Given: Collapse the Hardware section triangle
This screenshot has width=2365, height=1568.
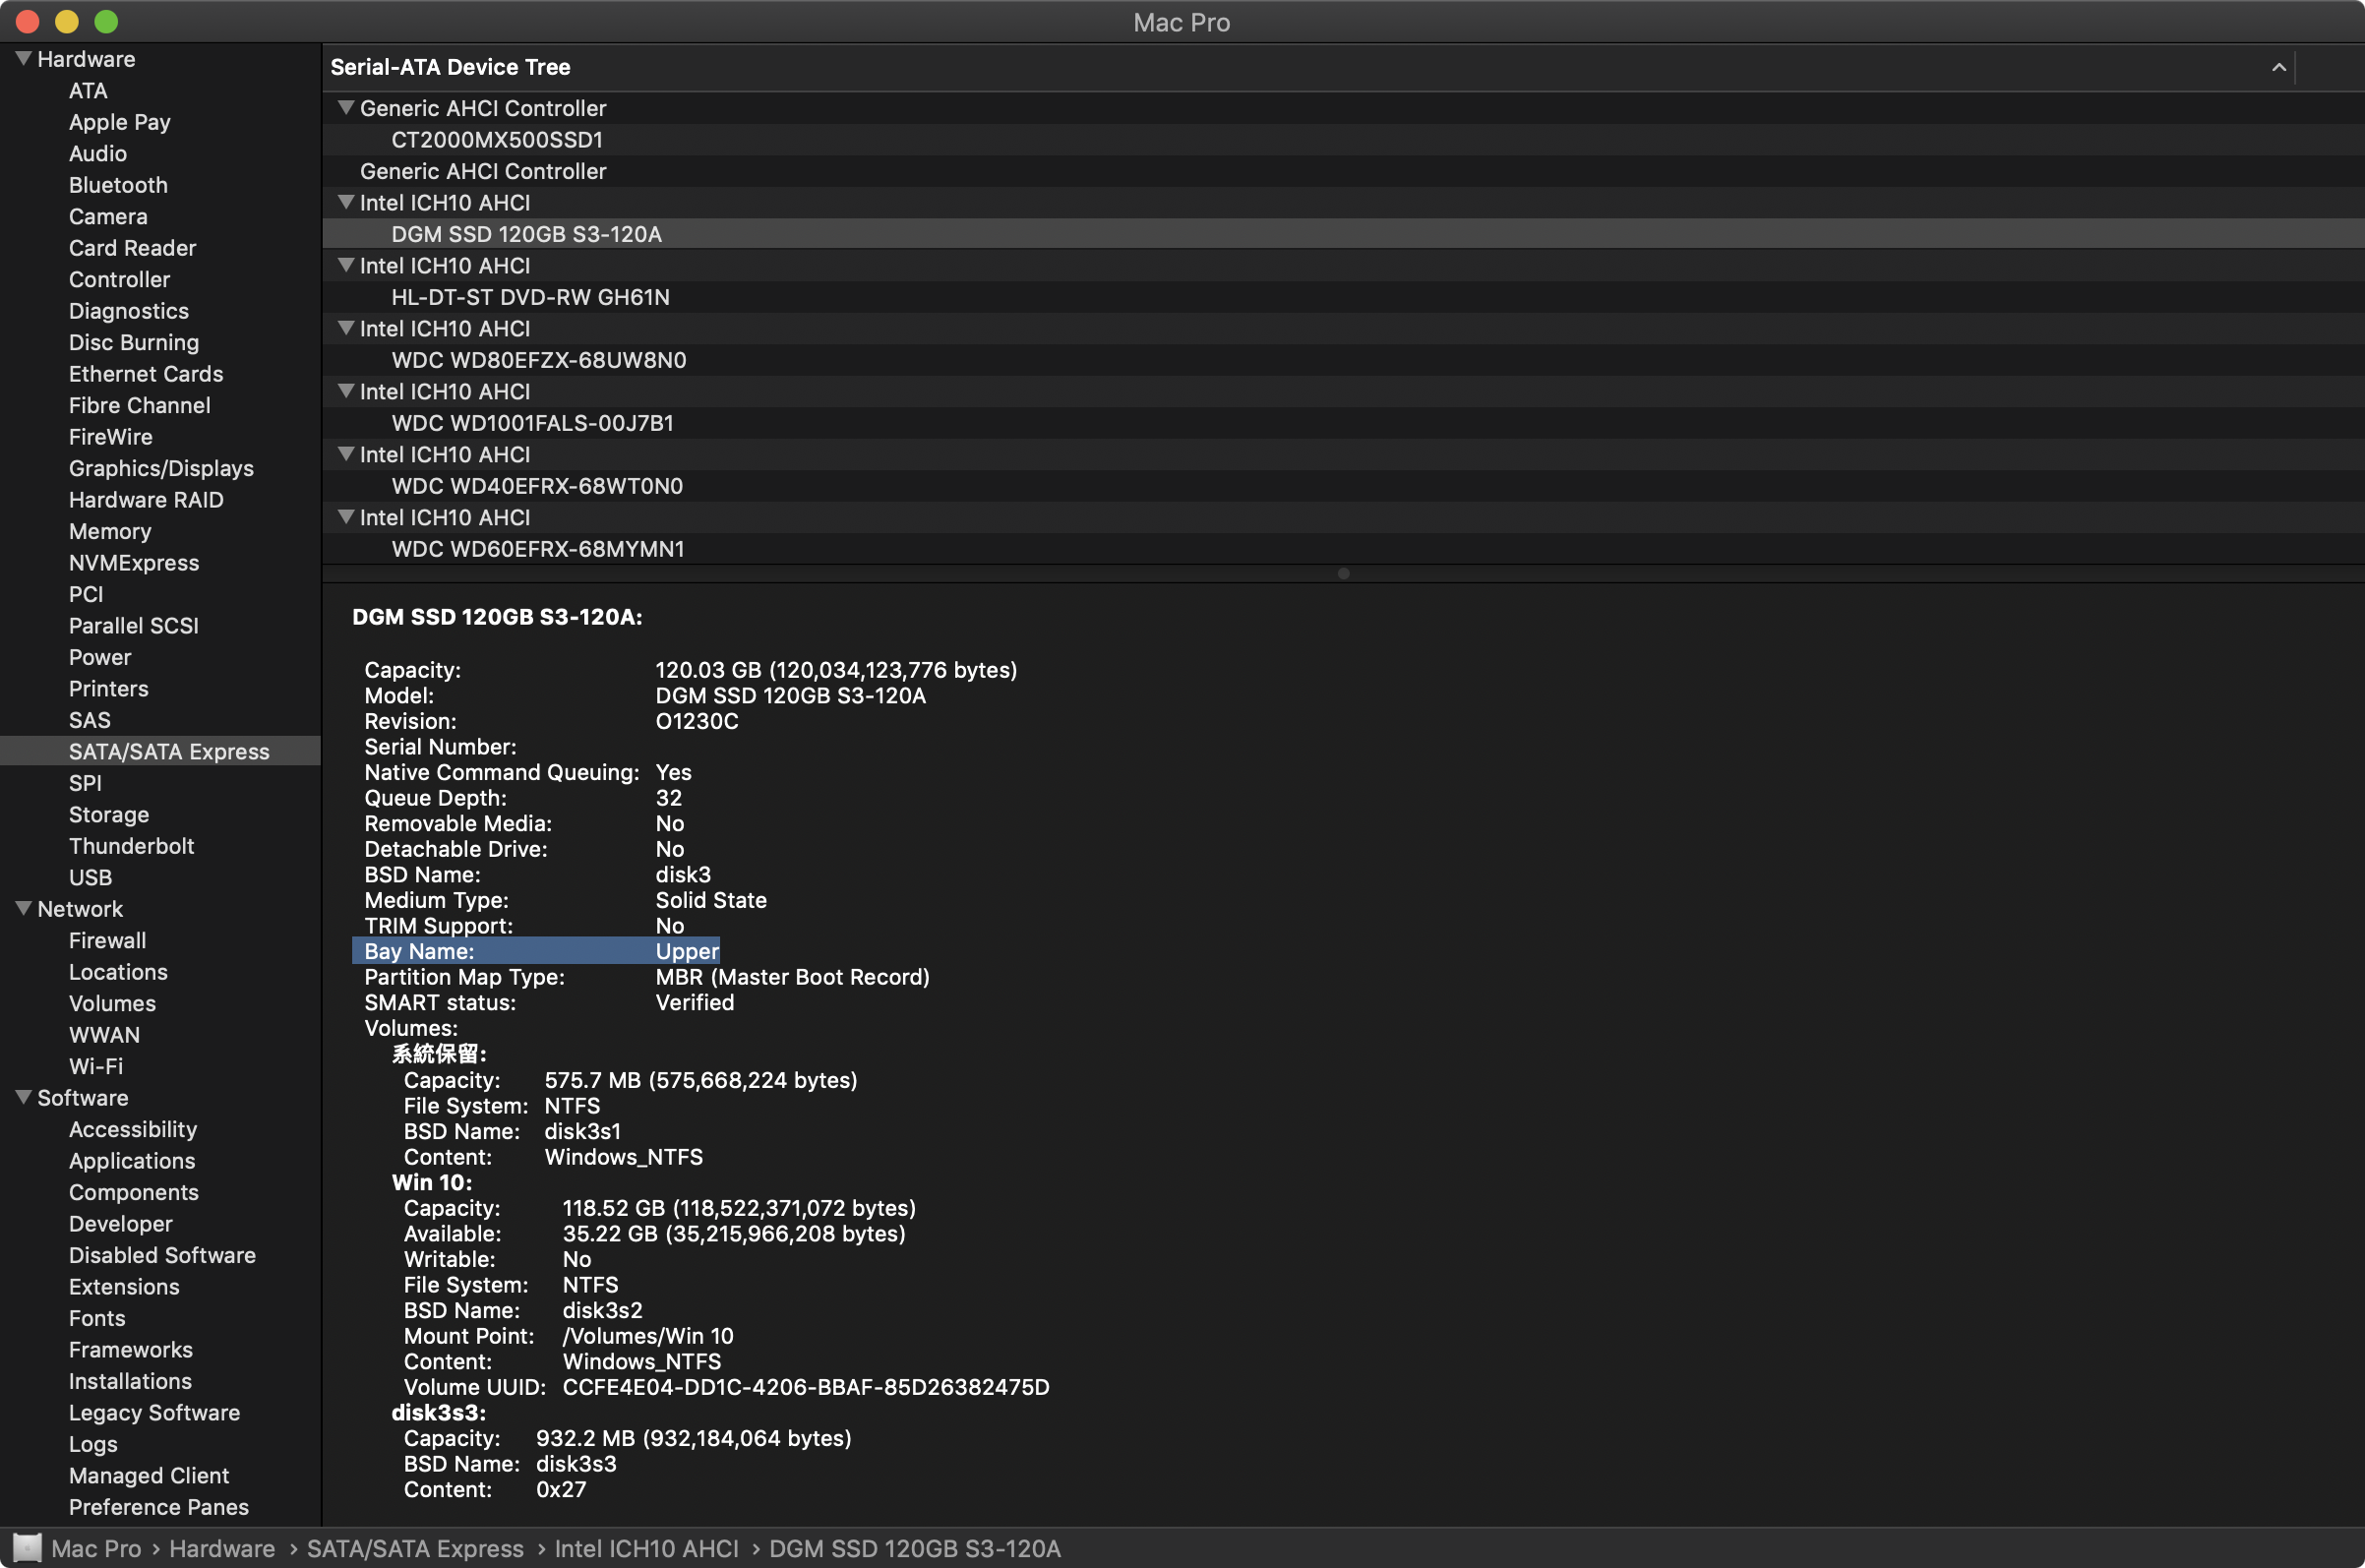Looking at the screenshot, I should [24, 58].
